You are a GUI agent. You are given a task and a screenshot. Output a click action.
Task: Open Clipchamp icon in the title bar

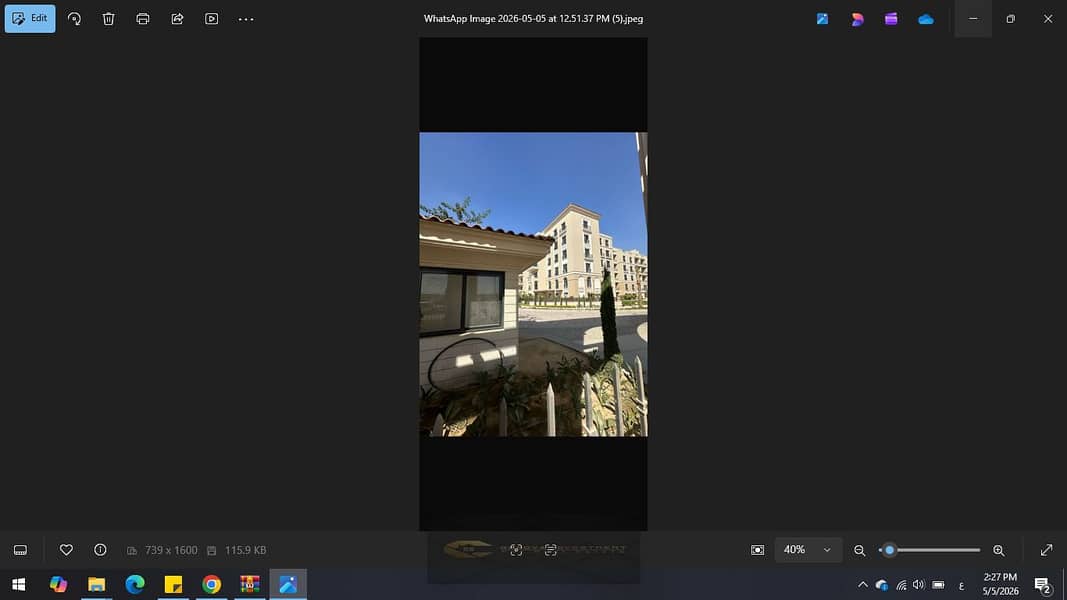pyautogui.click(x=891, y=19)
